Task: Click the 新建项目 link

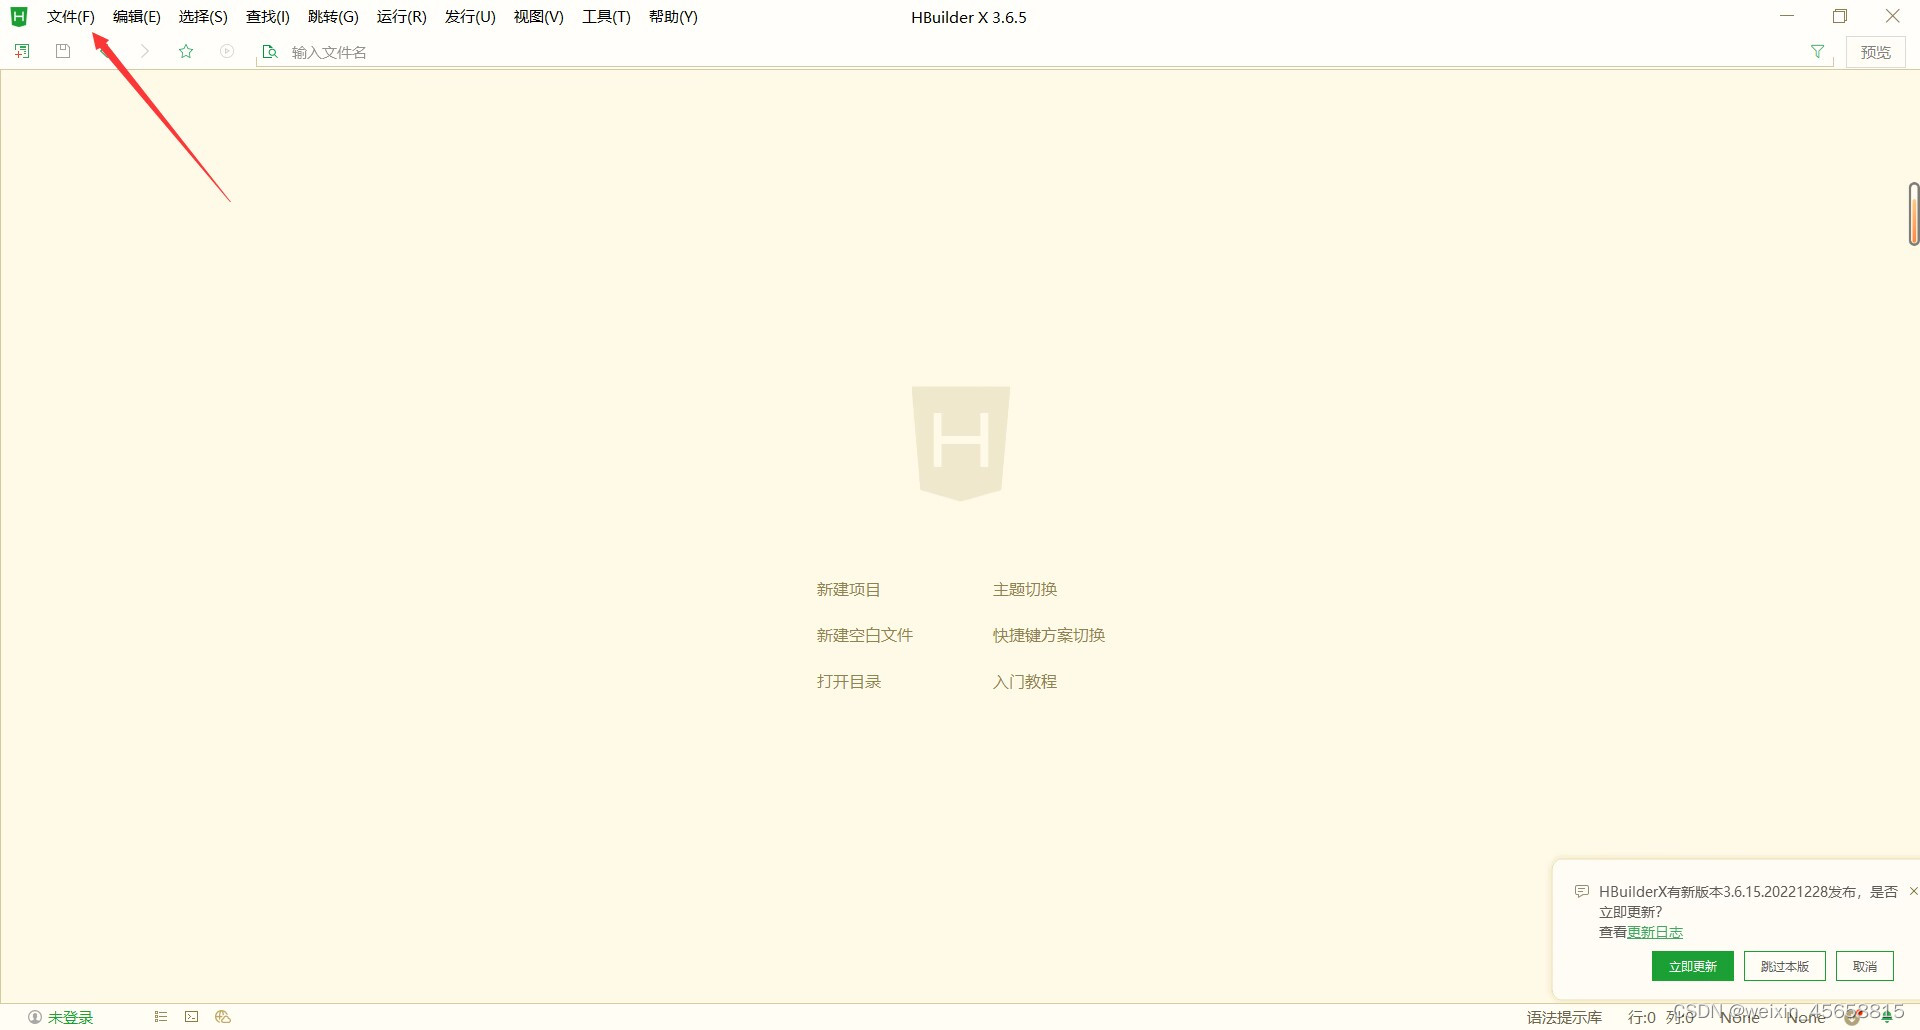Action: pyautogui.click(x=848, y=589)
